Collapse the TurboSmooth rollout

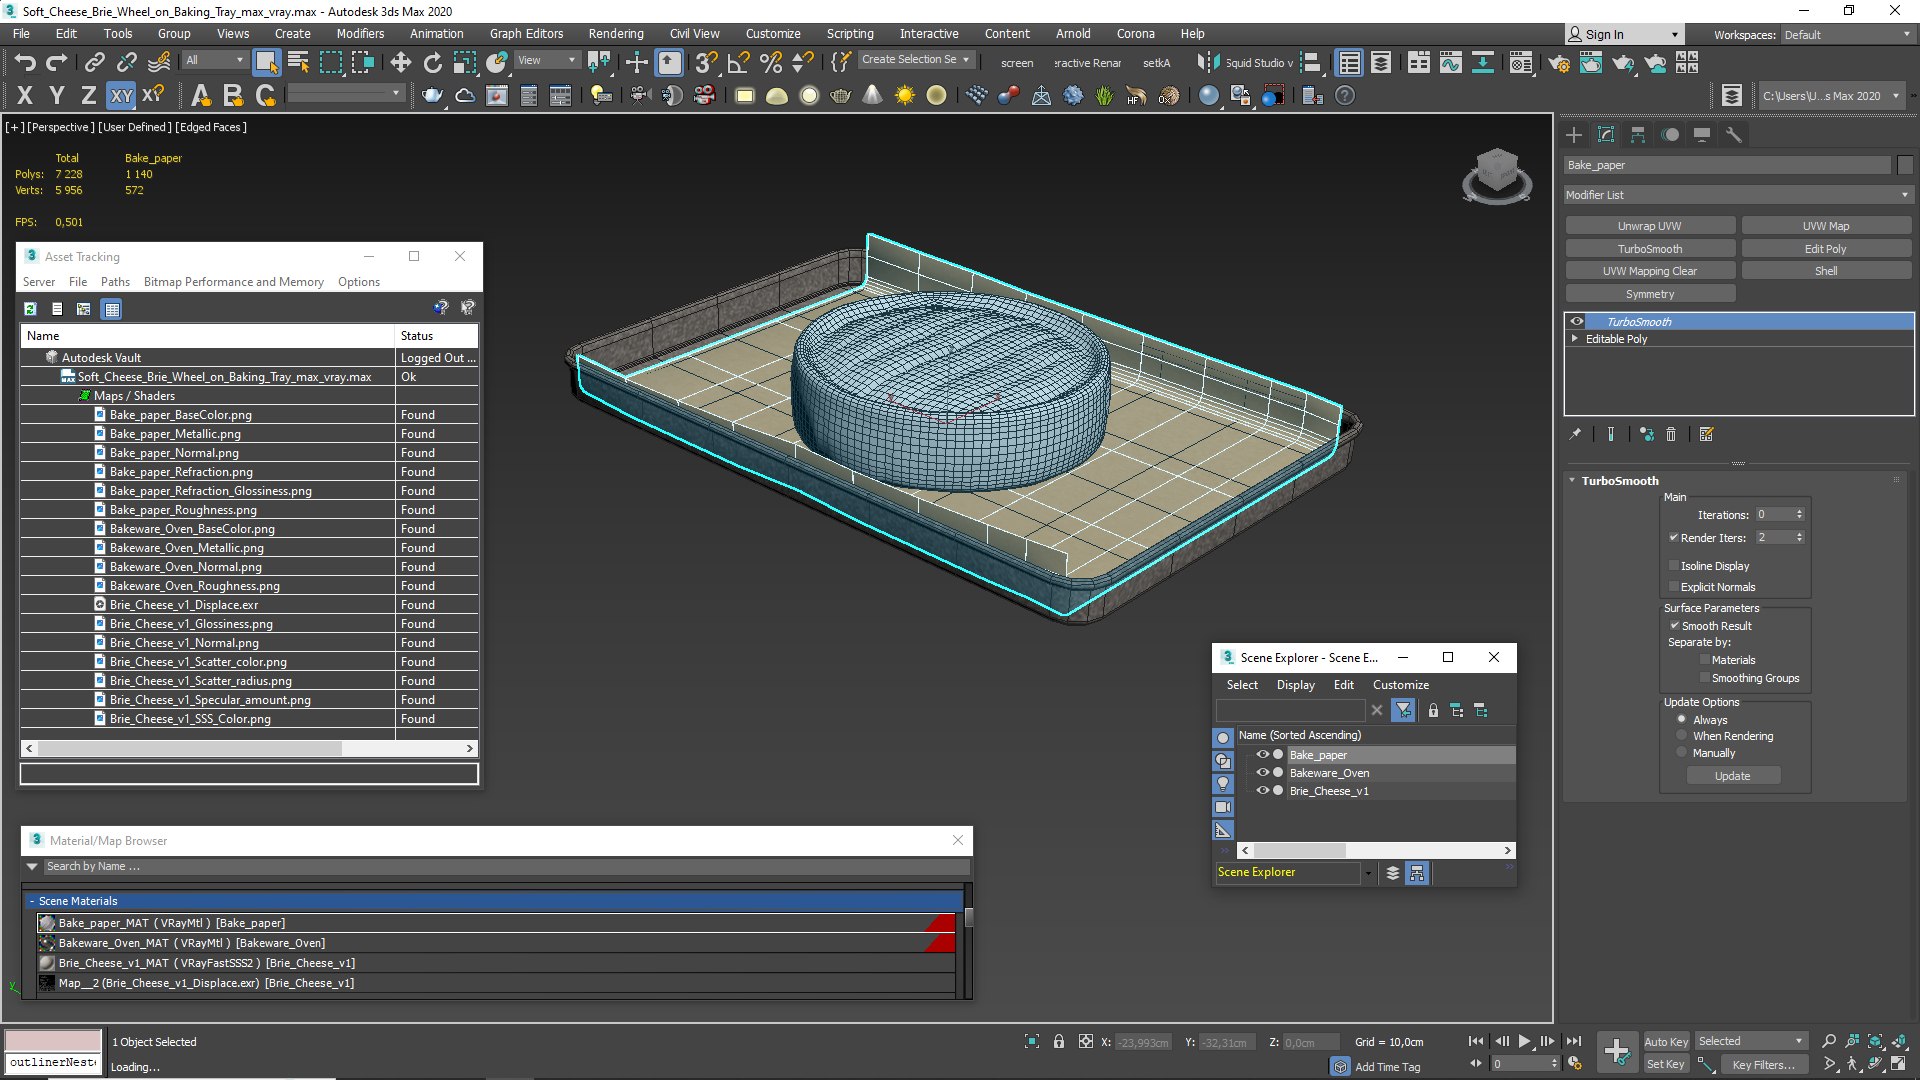pyautogui.click(x=1572, y=481)
